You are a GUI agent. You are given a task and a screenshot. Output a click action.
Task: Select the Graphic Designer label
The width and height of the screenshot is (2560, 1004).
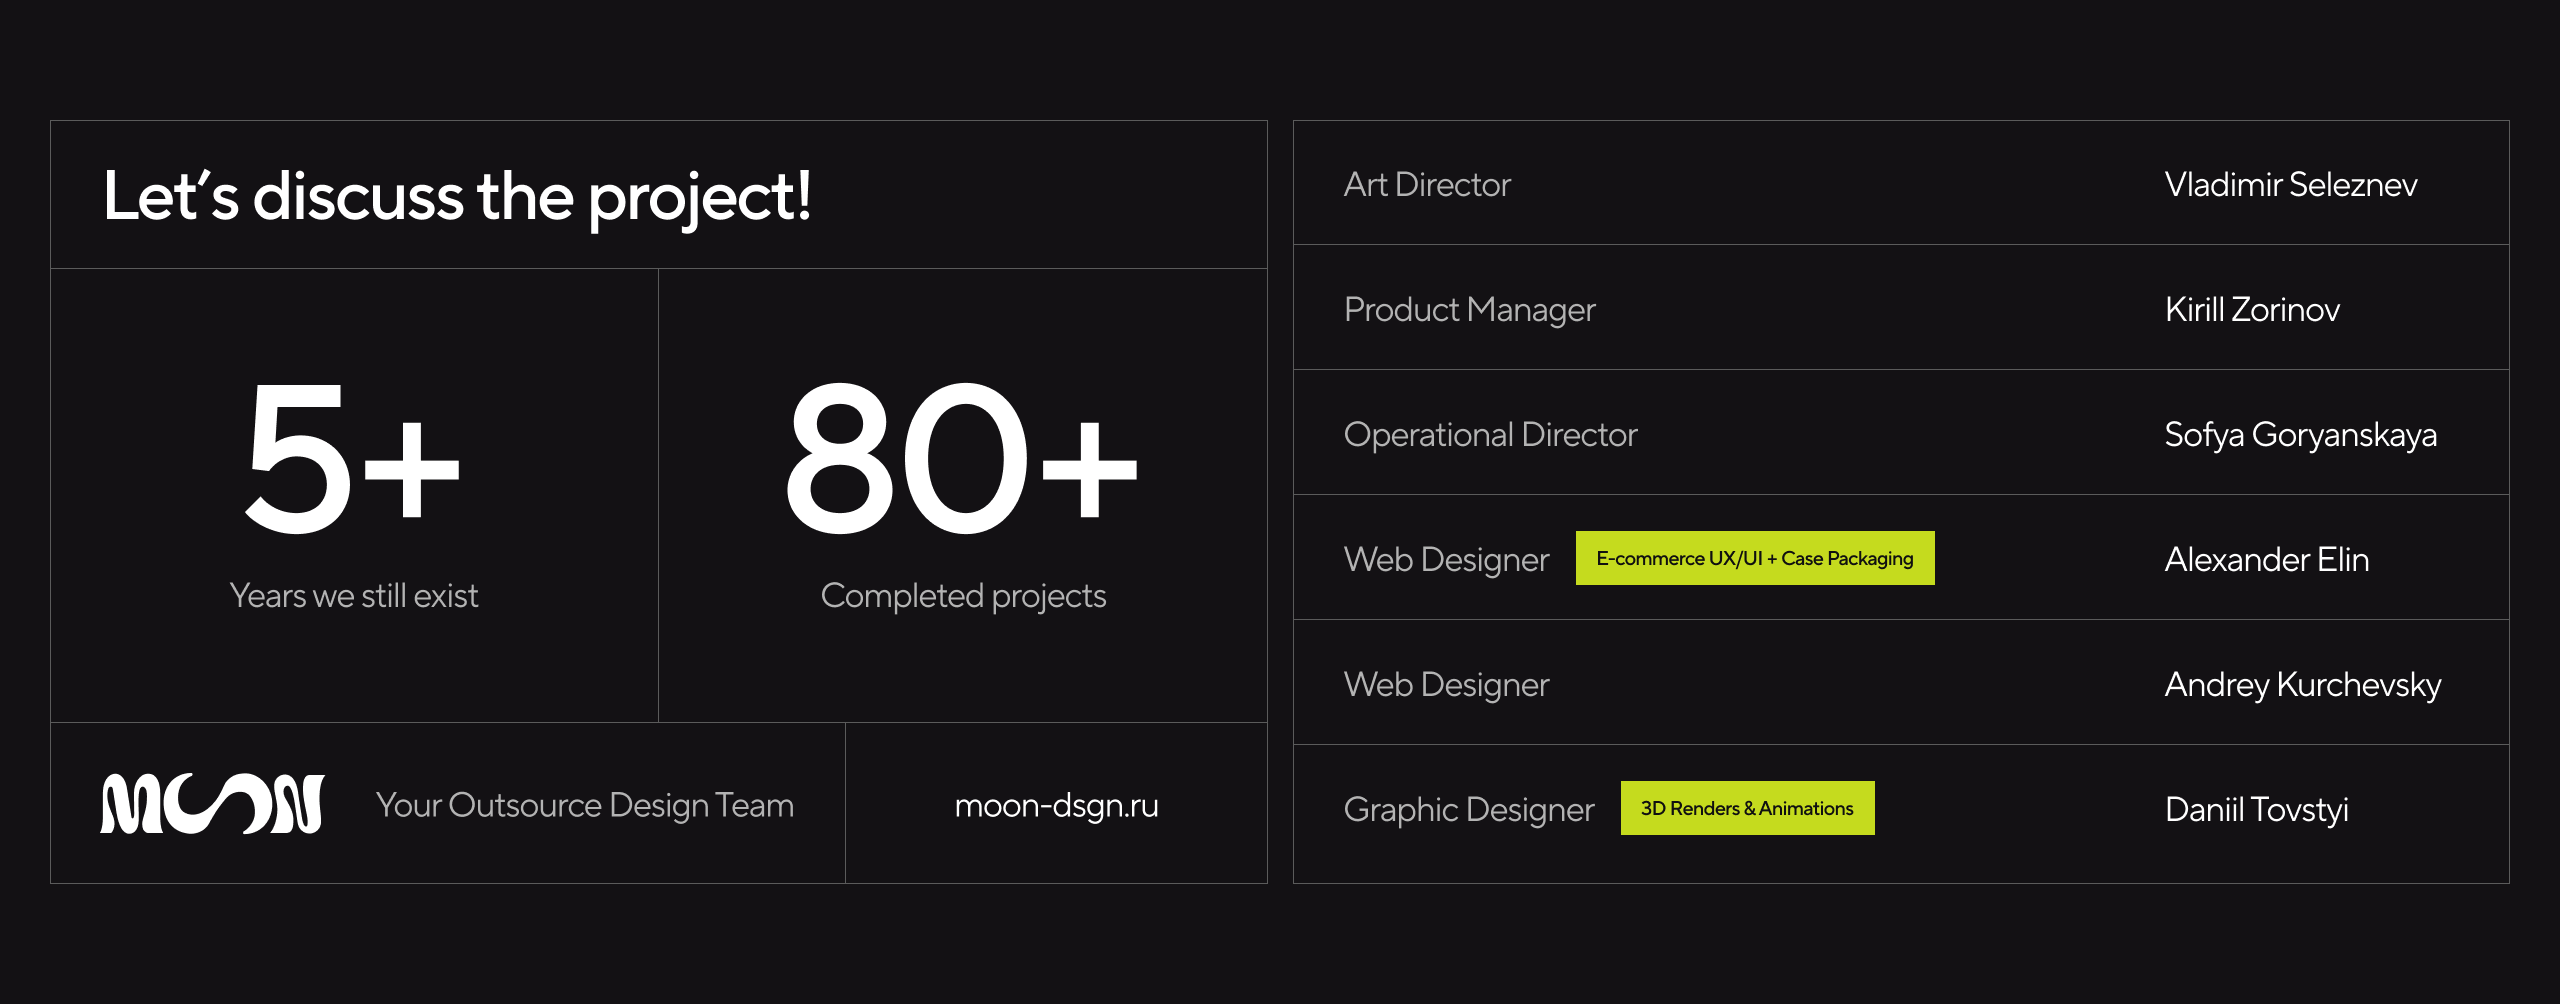(1468, 810)
